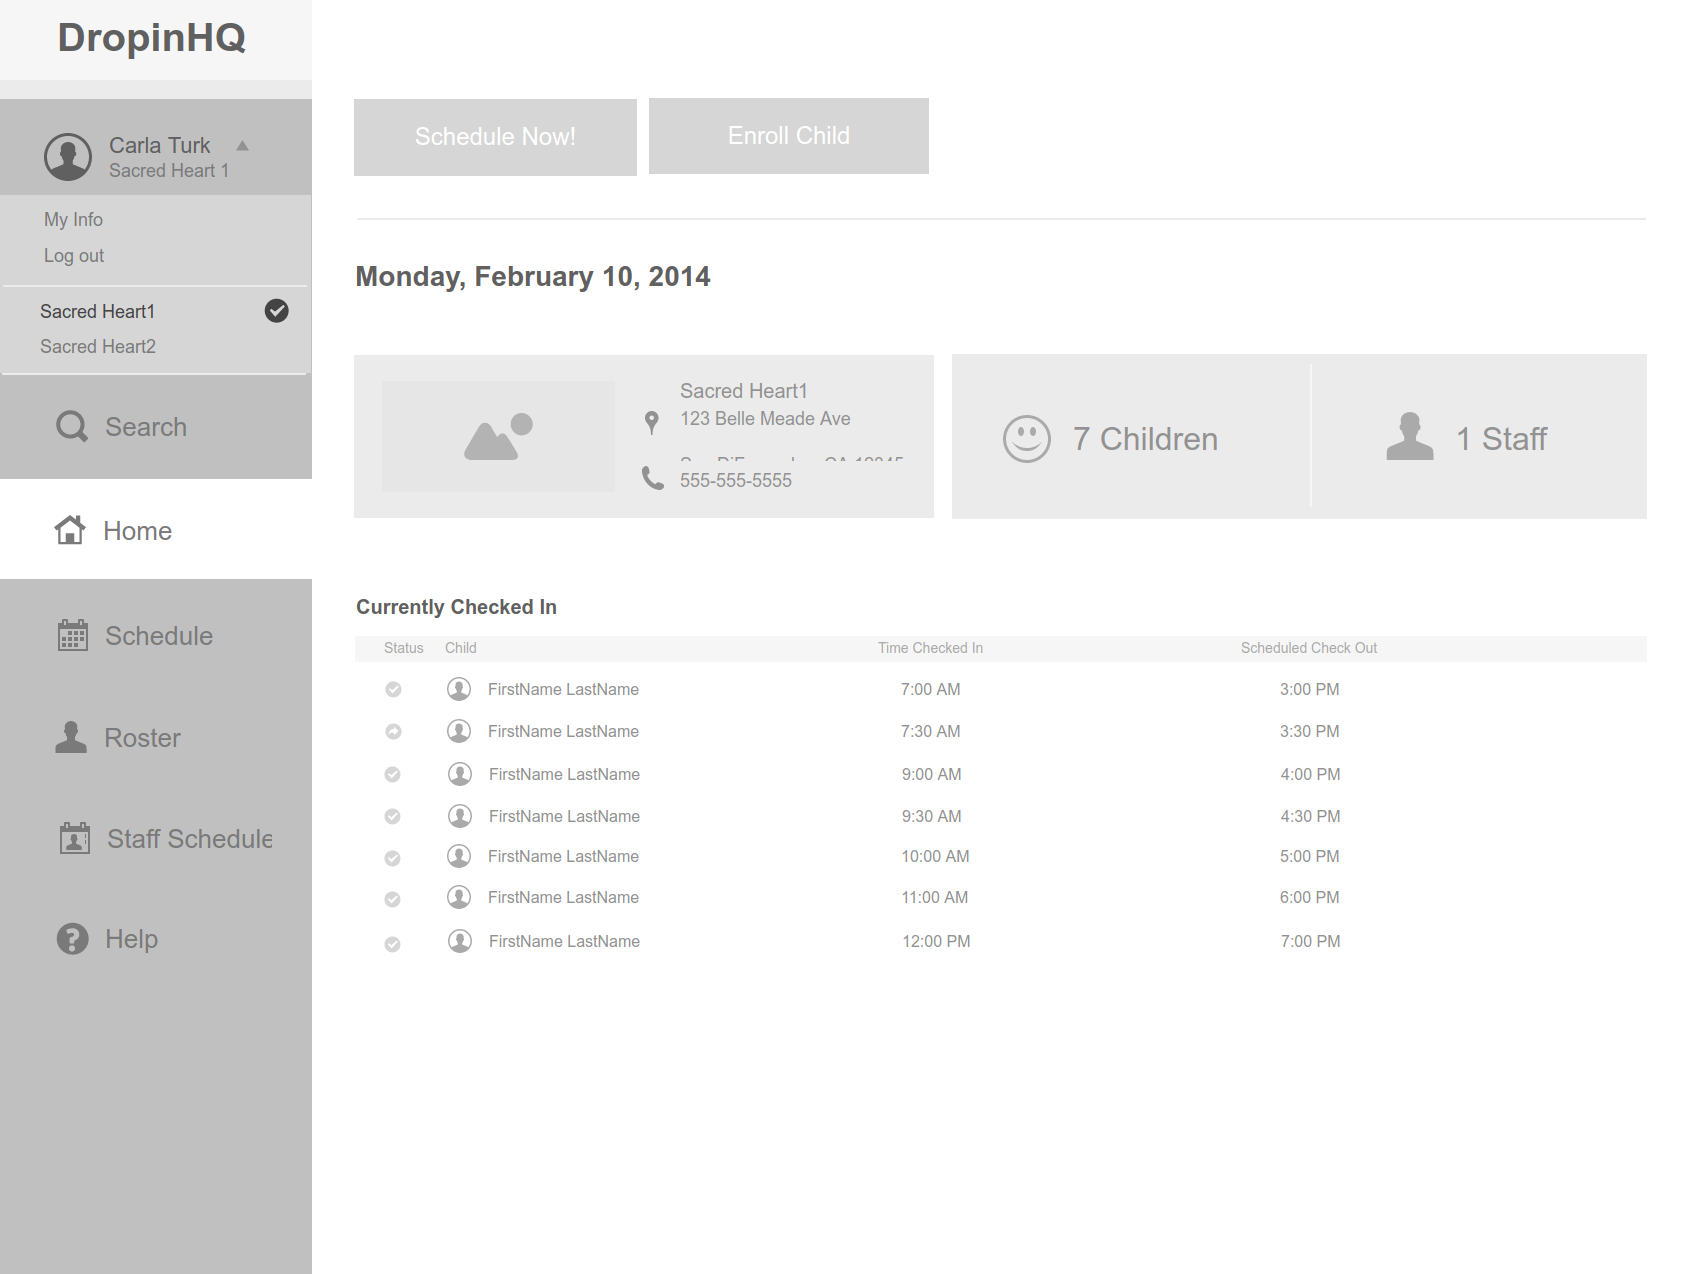
Task: Switch to Sacred Heart2 location
Action: [98, 346]
